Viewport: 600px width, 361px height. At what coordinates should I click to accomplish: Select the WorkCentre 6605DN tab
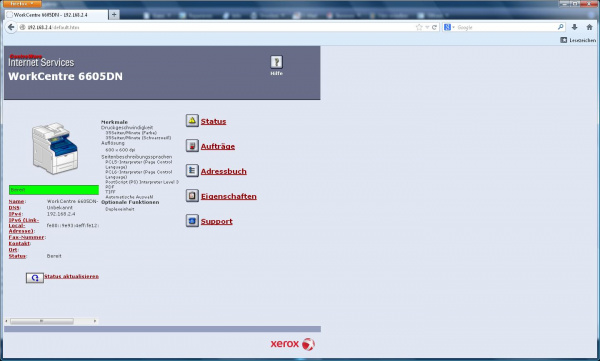[56, 15]
